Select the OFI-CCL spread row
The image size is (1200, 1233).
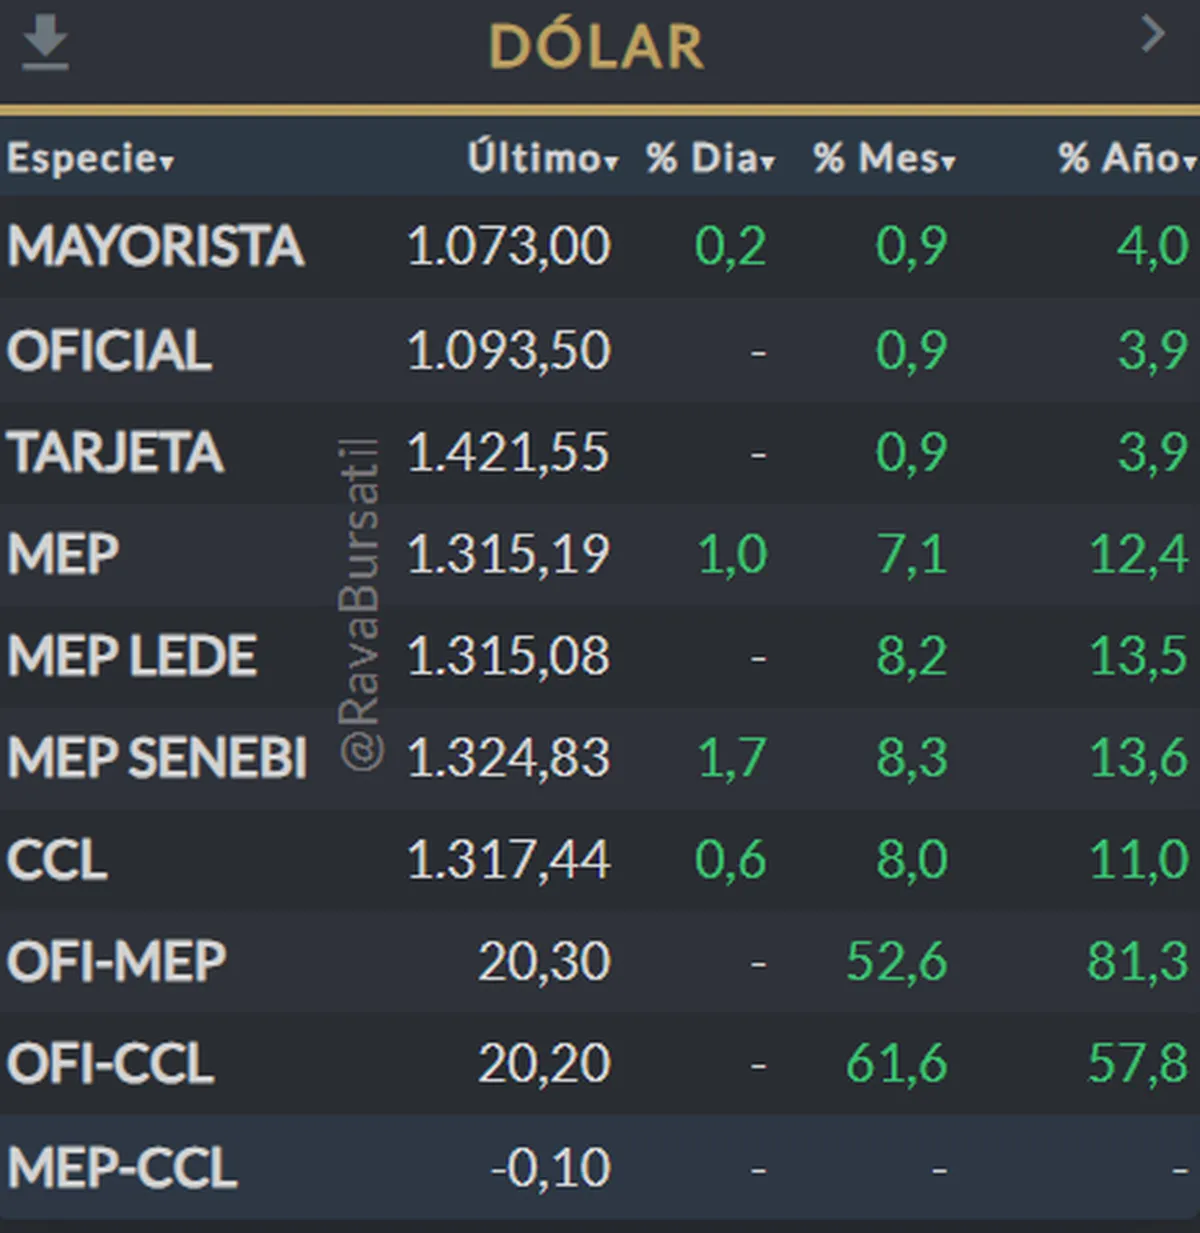pyautogui.click(x=600, y=1064)
